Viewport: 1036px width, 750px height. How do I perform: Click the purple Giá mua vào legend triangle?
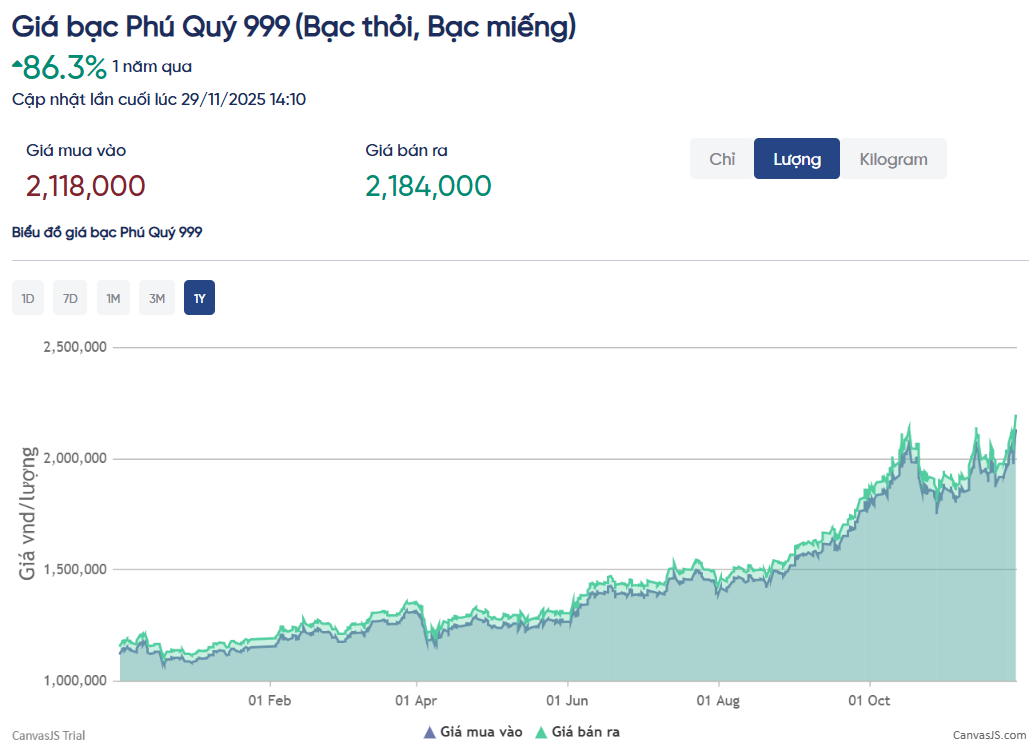pos(429,732)
